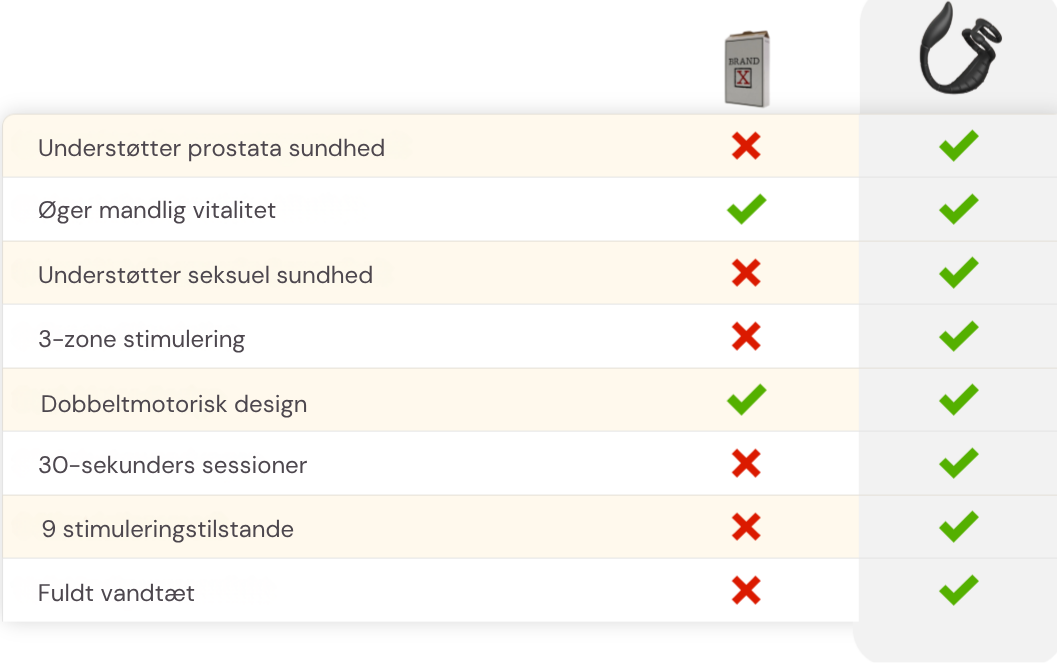Click the 9 stimuleringstilstande label
Viewport: 1057px width, 663px height.
click(x=168, y=530)
